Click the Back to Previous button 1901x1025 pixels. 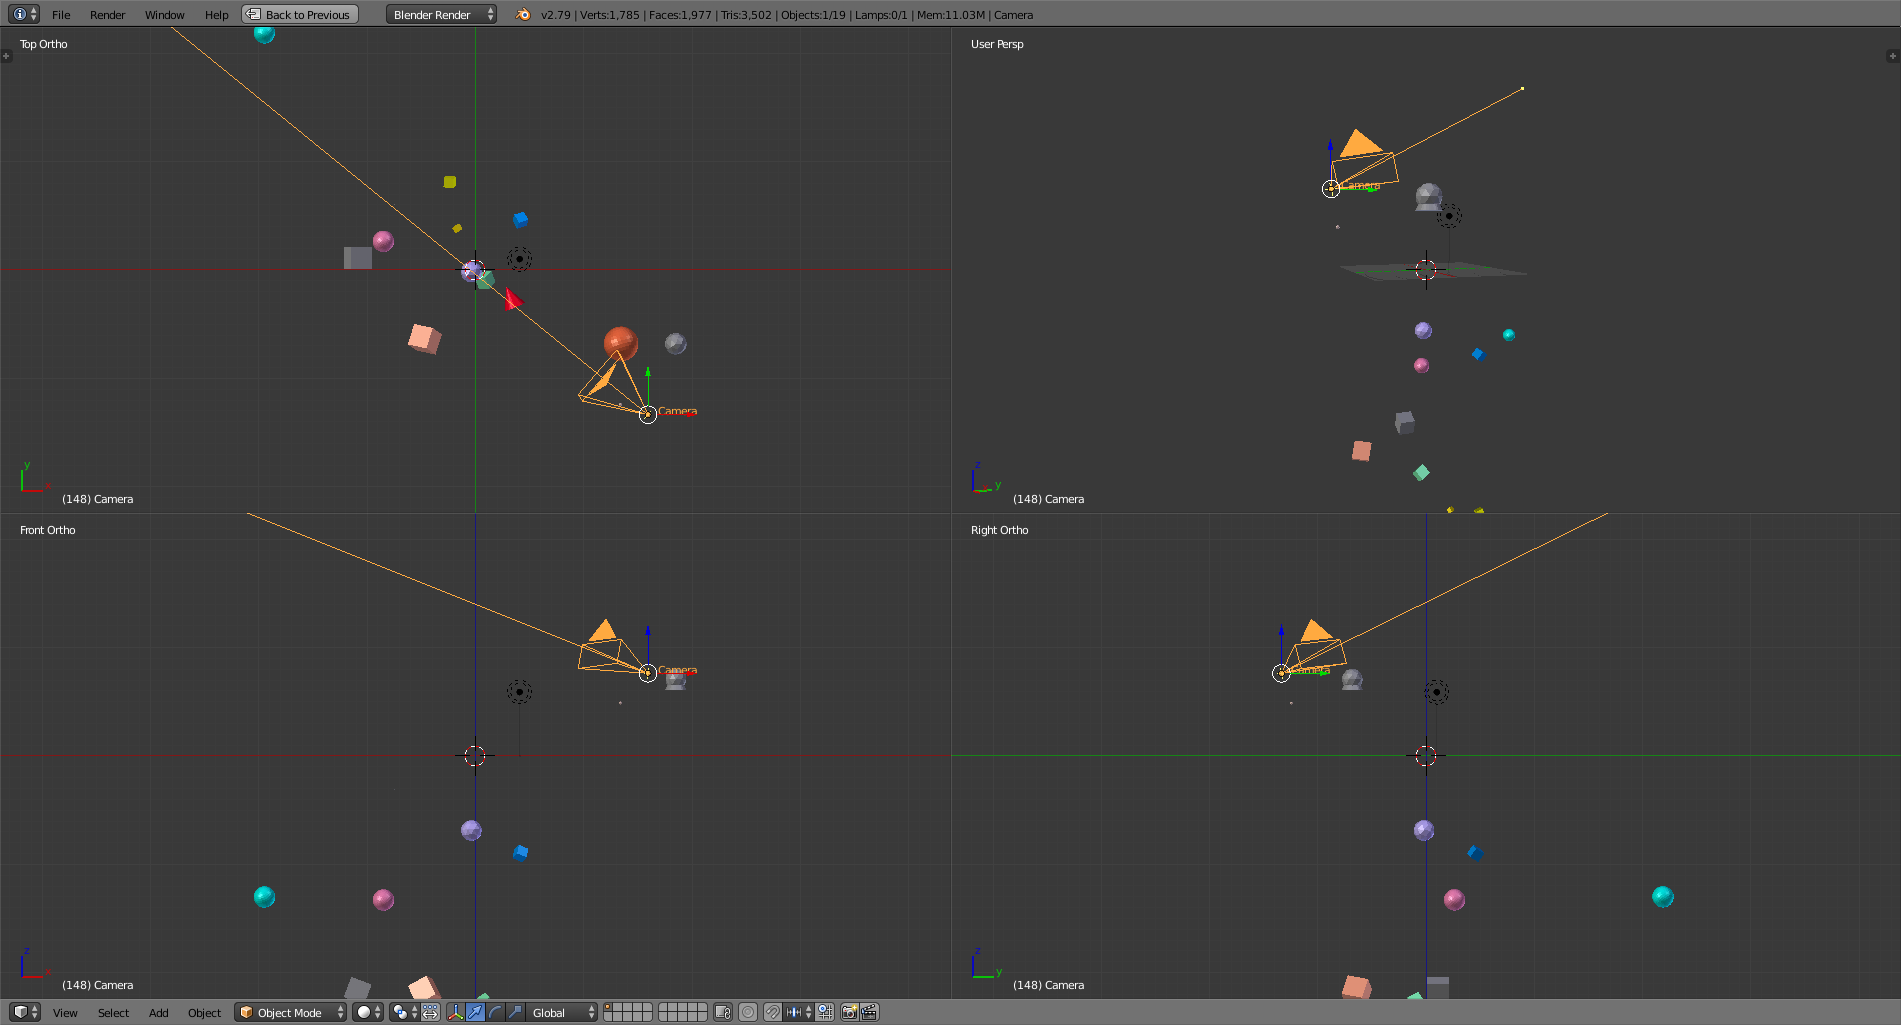[x=299, y=14]
